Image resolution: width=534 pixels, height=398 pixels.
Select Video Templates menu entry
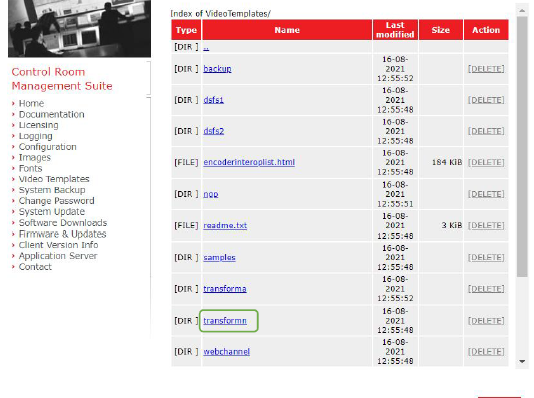coord(54,179)
